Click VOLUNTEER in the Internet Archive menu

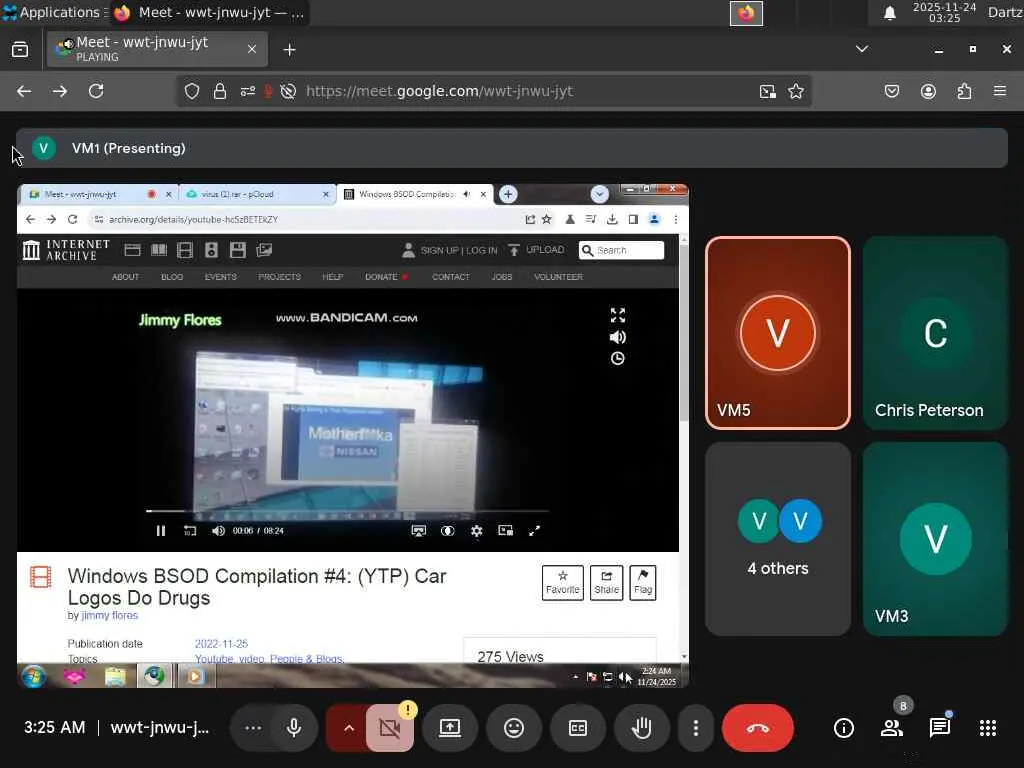[558, 277]
